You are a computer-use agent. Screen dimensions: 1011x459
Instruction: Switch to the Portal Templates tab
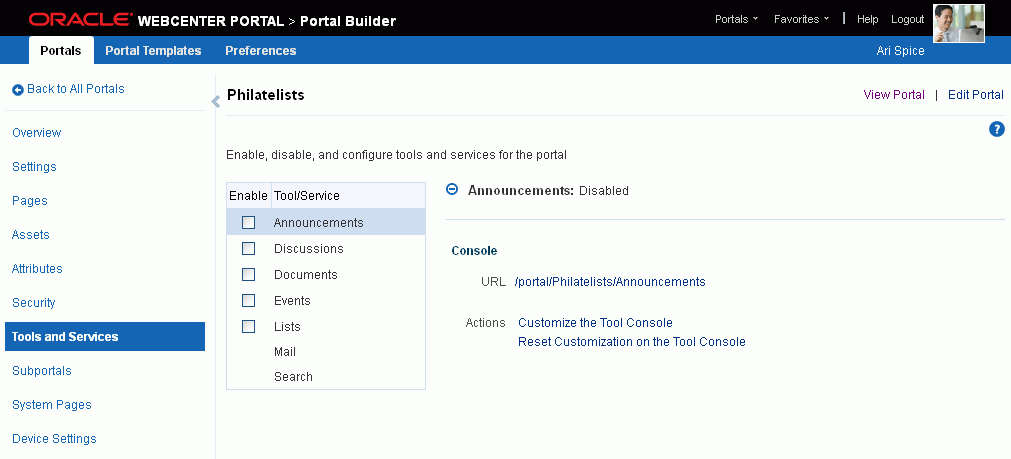pos(153,50)
